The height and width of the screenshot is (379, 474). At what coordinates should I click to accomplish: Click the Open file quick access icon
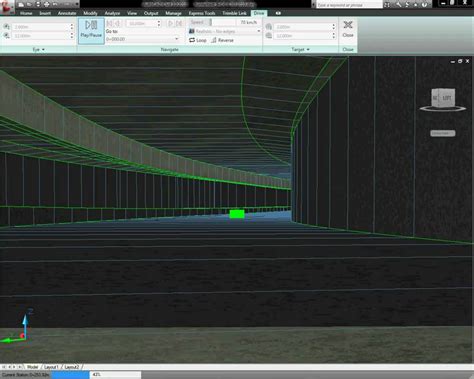(29, 4)
